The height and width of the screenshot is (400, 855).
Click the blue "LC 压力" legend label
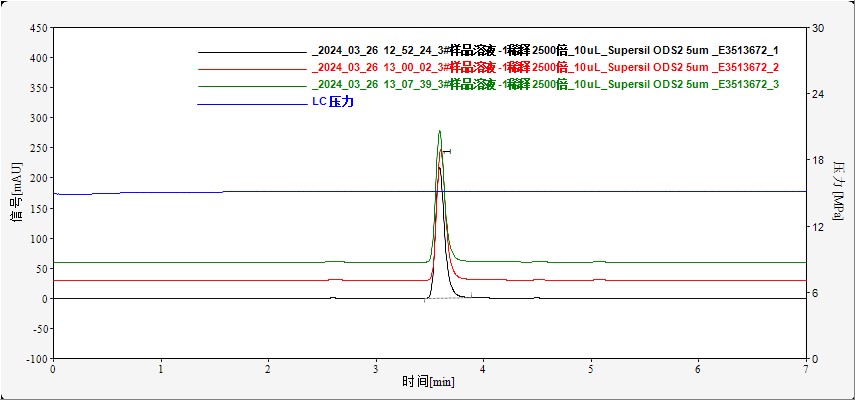click(333, 102)
